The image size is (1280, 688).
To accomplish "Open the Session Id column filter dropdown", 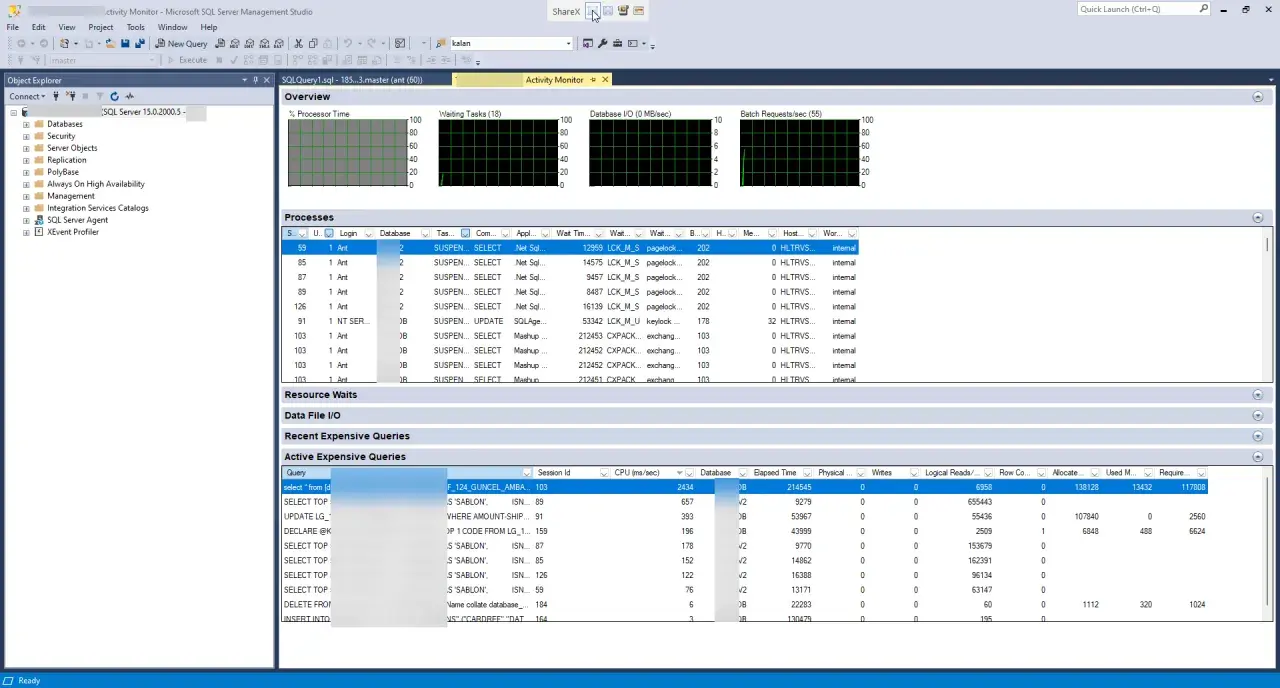I will point(604,473).
